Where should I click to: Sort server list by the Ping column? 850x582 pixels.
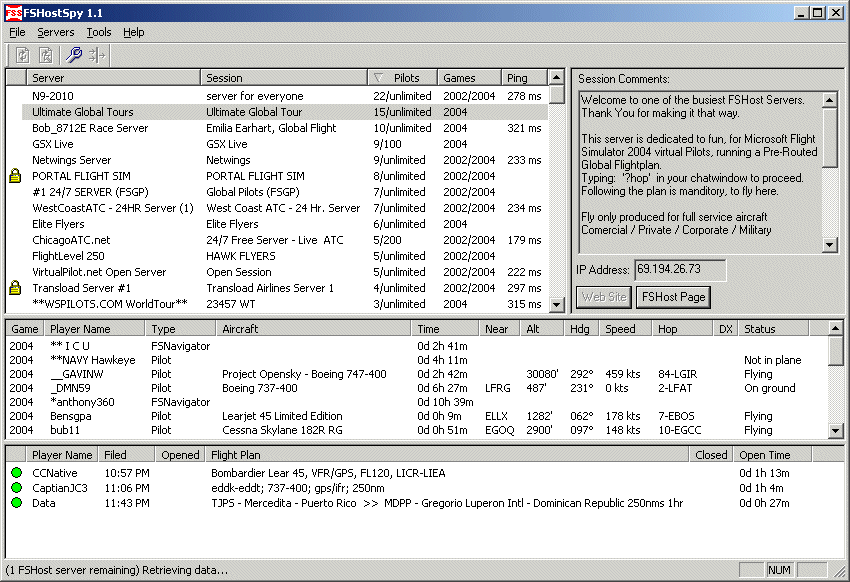pyautogui.click(x=524, y=77)
